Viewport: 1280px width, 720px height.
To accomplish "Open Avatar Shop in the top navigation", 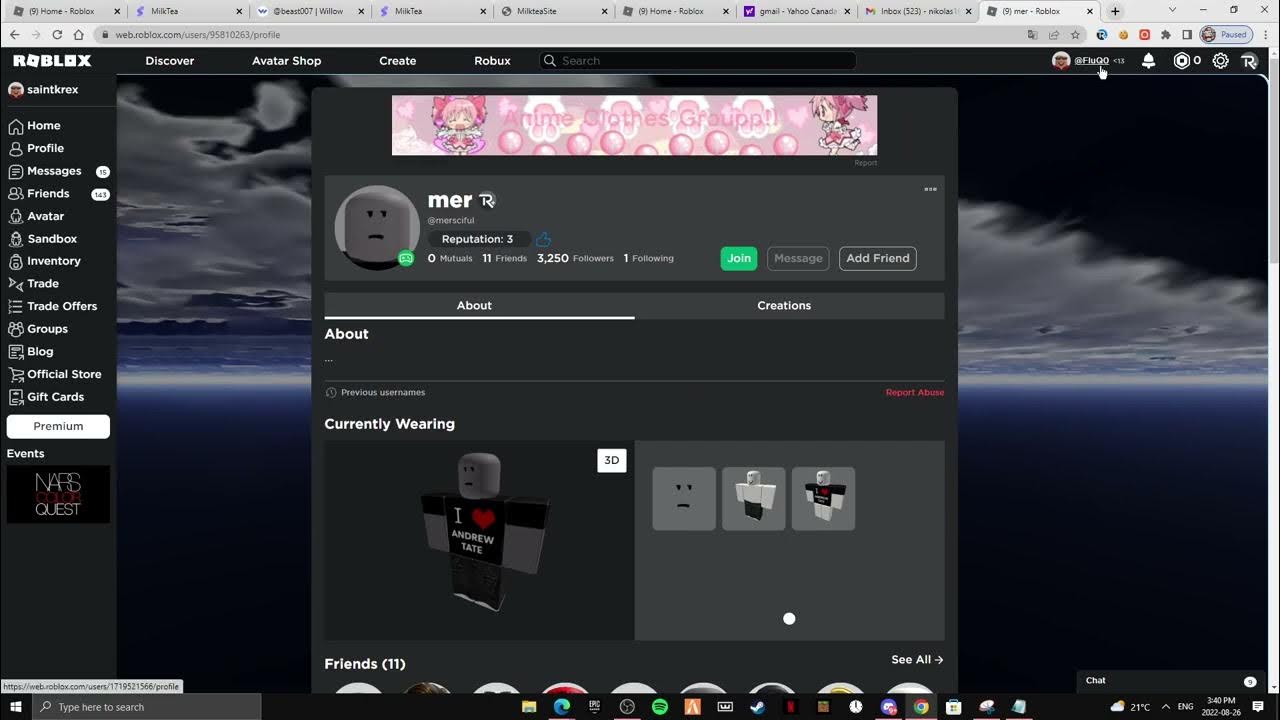I will 287,61.
